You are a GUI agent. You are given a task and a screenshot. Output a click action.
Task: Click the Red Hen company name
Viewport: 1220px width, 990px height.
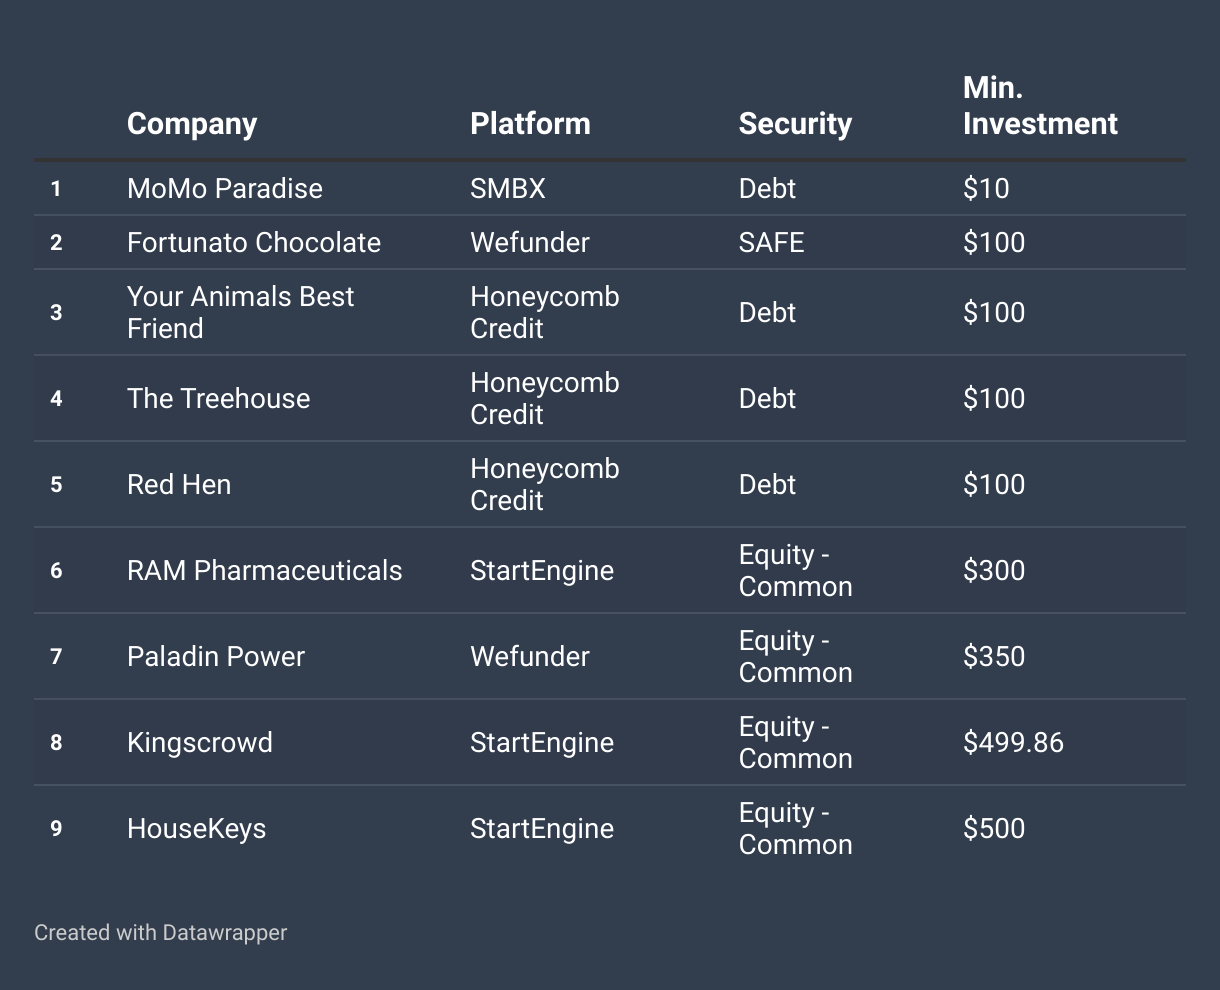click(x=179, y=485)
